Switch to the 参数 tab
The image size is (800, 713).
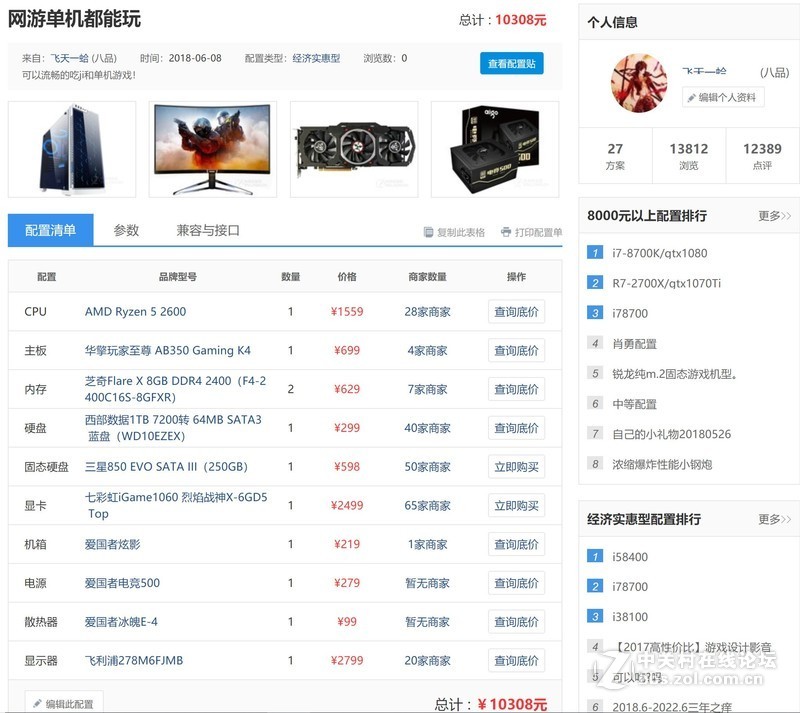tap(126, 230)
